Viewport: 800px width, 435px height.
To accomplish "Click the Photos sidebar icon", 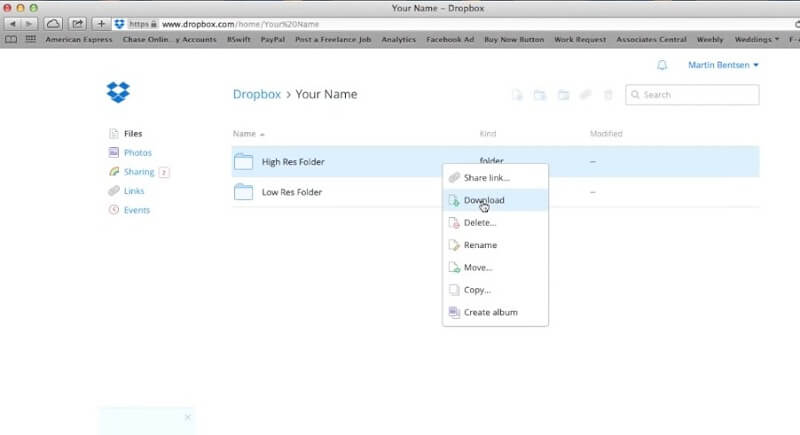I will (114, 152).
